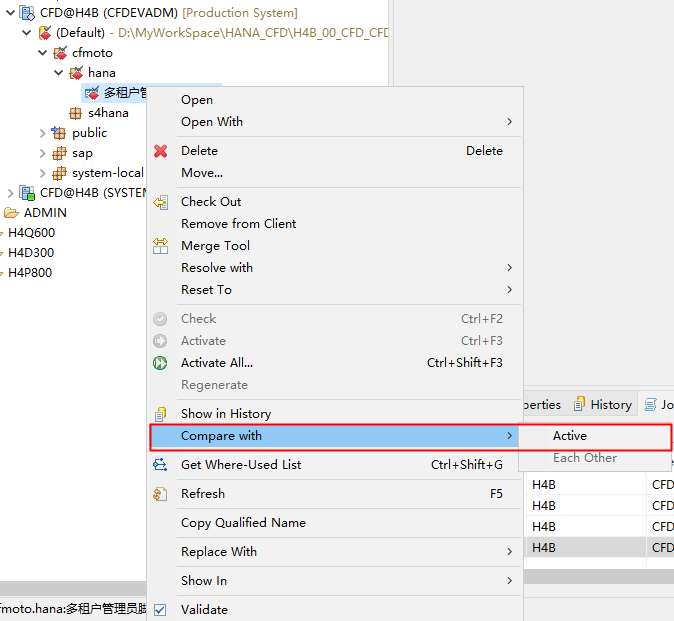Screen dimensions: 674x621
Task: Open the Reset To submenu
Action: pos(335,290)
